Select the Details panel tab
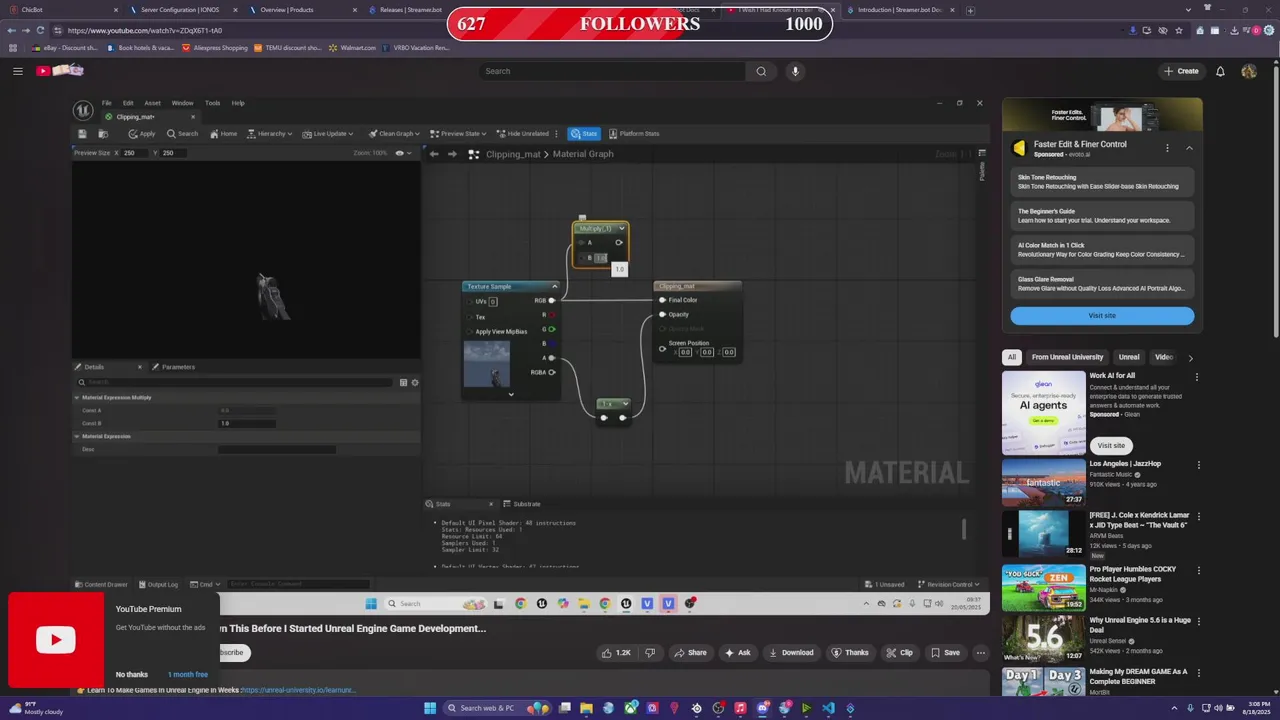 click(x=94, y=367)
